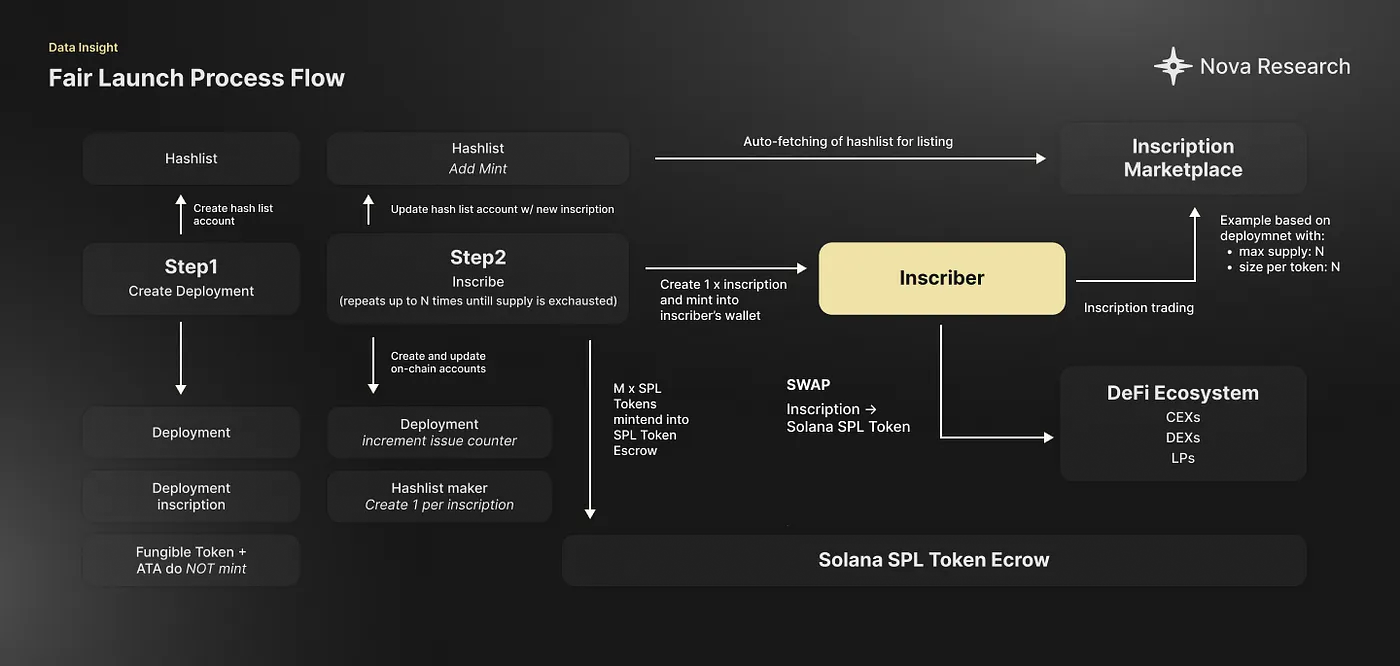Click the Hashlist maker box
1400x666 pixels.
439,496
